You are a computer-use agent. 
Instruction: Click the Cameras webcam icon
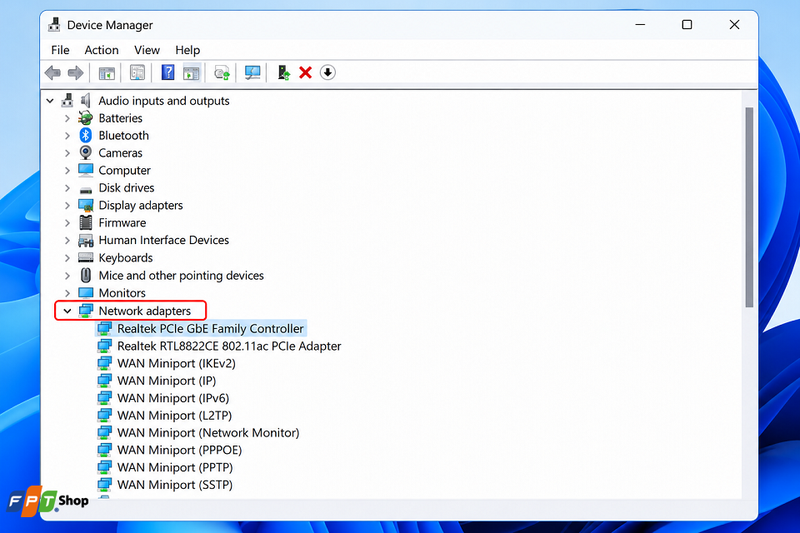[86, 153]
